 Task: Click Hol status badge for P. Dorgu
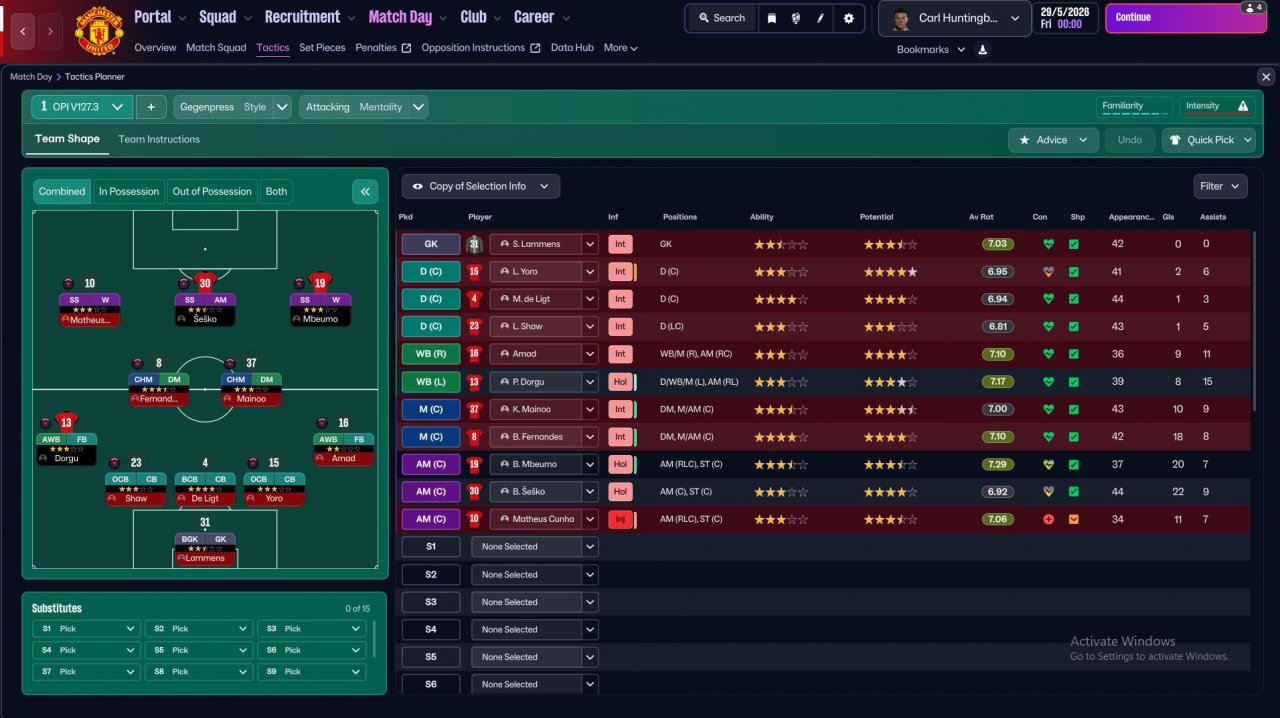click(x=620, y=382)
